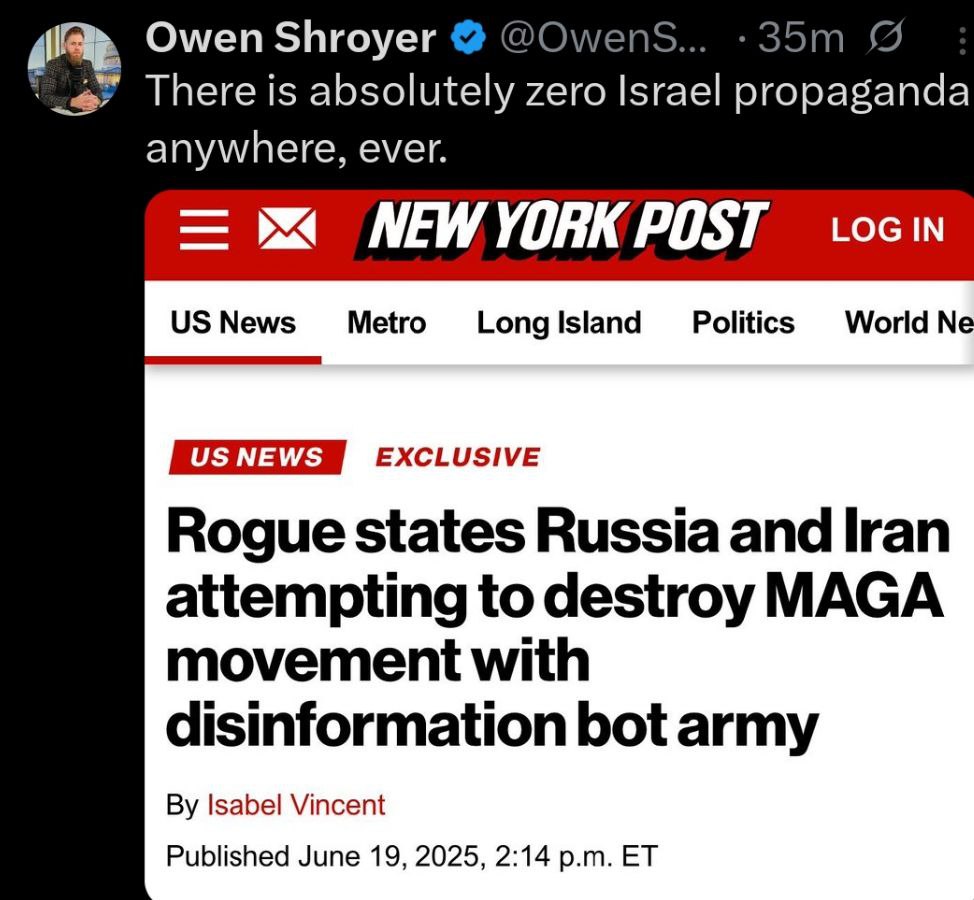Go to the Politics tab

(x=743, y=323)
